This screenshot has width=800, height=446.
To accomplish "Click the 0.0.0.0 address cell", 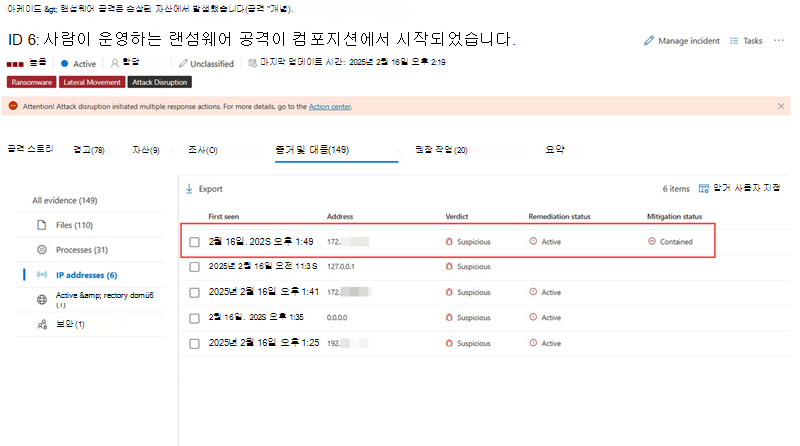I will [x=337, y=317].
